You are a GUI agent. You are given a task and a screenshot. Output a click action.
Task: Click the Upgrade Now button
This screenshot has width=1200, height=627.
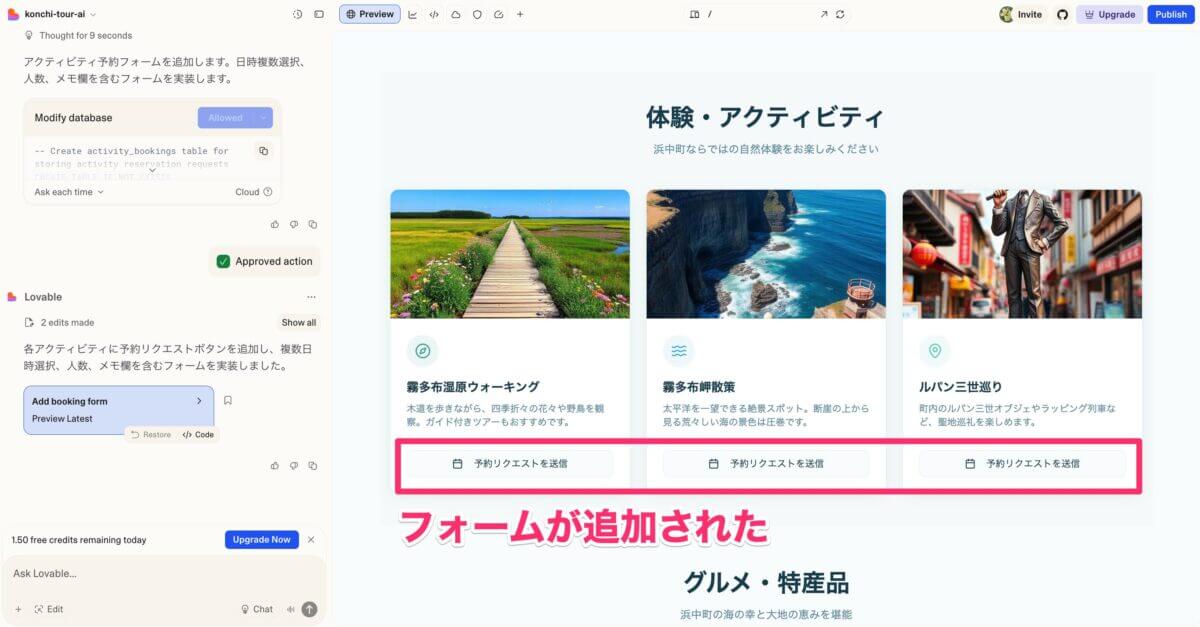coord(261,540)
